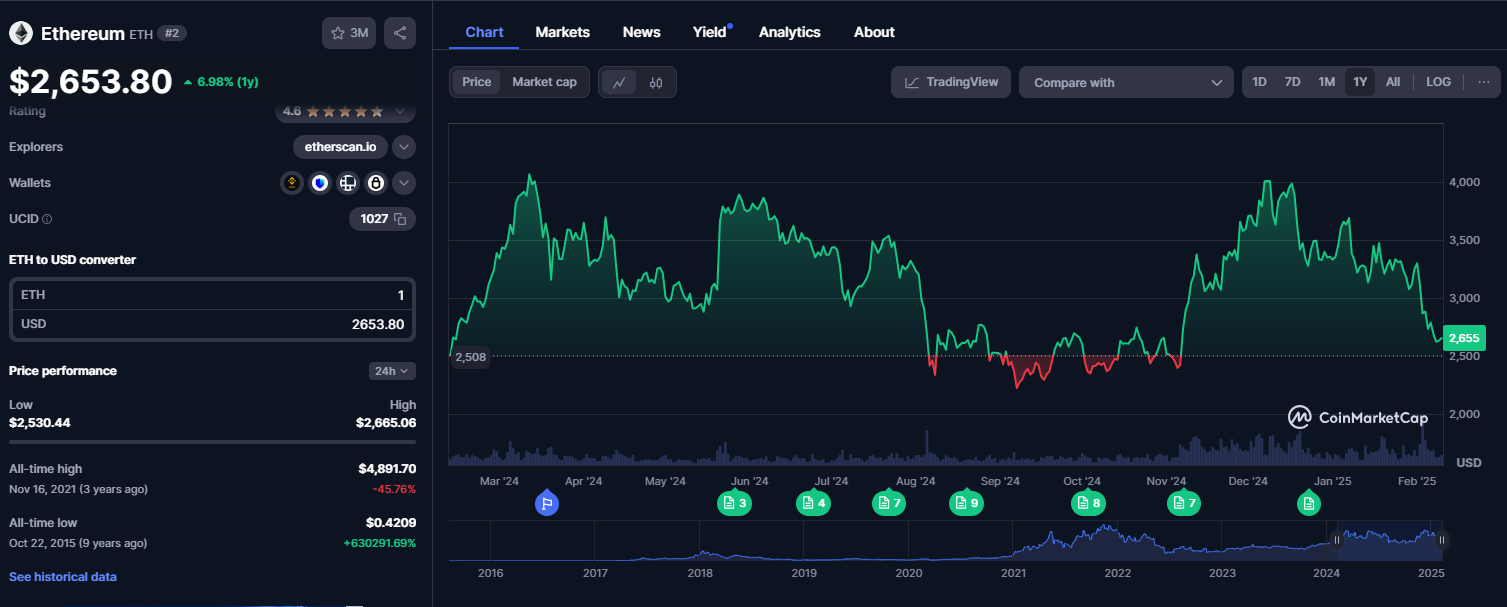Click the Ethereum logo icon

[21, 33]
